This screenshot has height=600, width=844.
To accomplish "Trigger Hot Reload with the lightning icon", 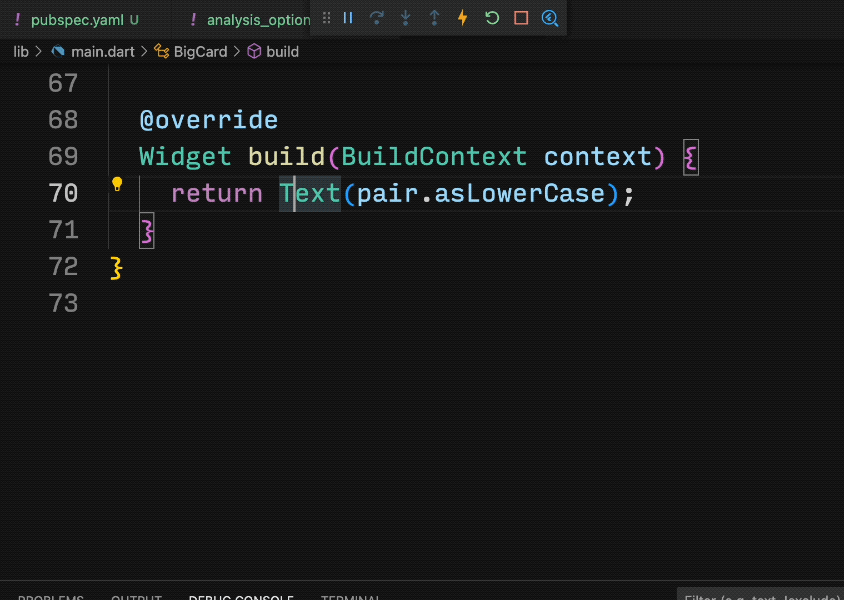I will 462,18.
